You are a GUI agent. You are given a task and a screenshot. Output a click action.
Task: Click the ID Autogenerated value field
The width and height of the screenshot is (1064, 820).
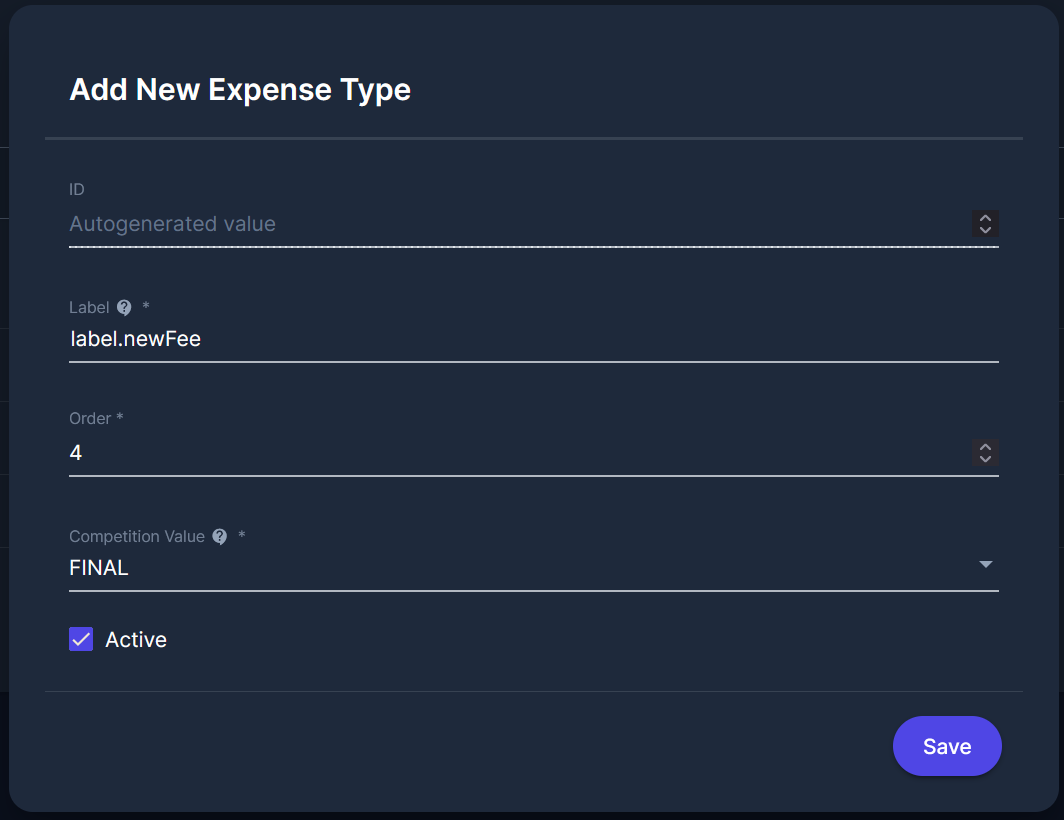[x=500, y=224]
